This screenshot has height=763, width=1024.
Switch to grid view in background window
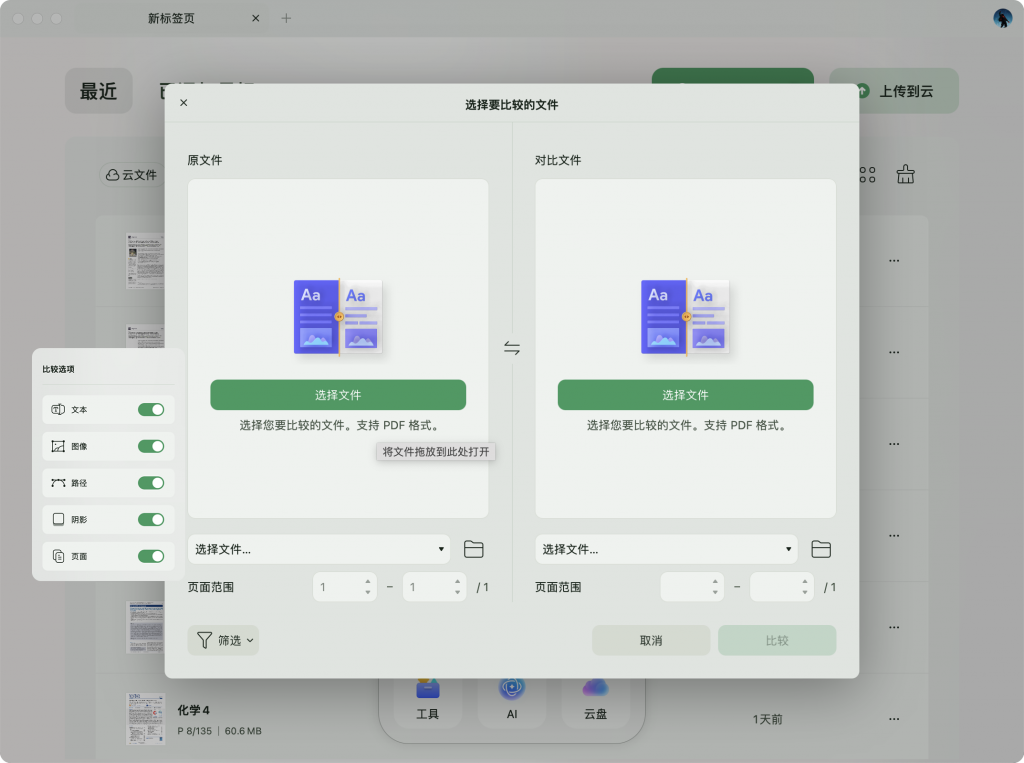pyautogui.click(x=867, y=174)
